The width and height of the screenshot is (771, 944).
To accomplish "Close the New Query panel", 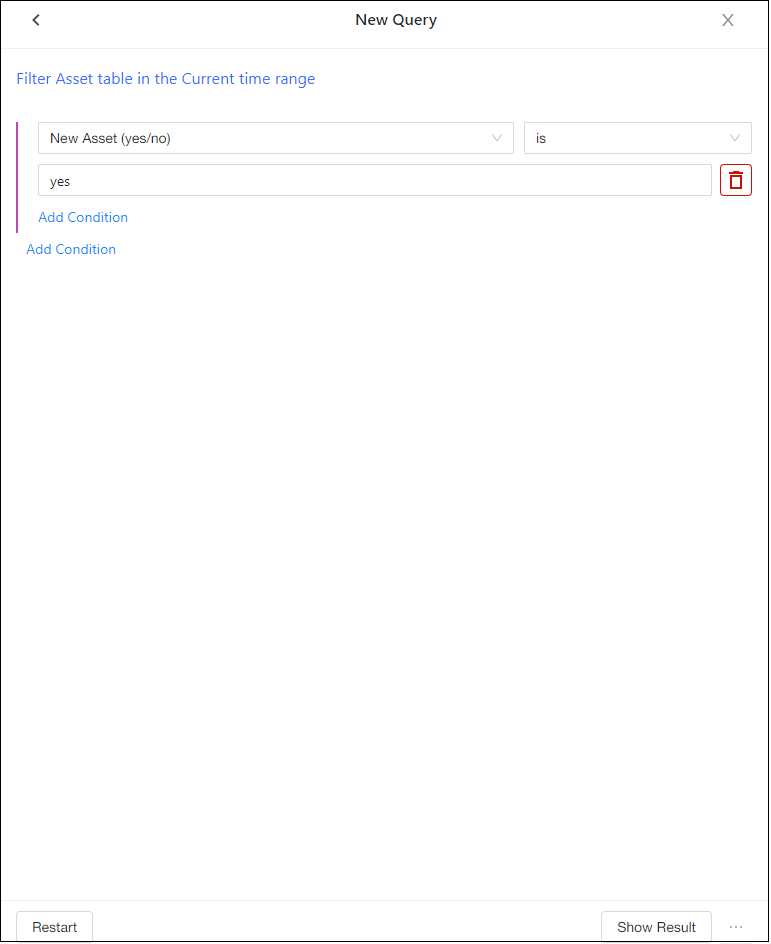I will [728, 20].
